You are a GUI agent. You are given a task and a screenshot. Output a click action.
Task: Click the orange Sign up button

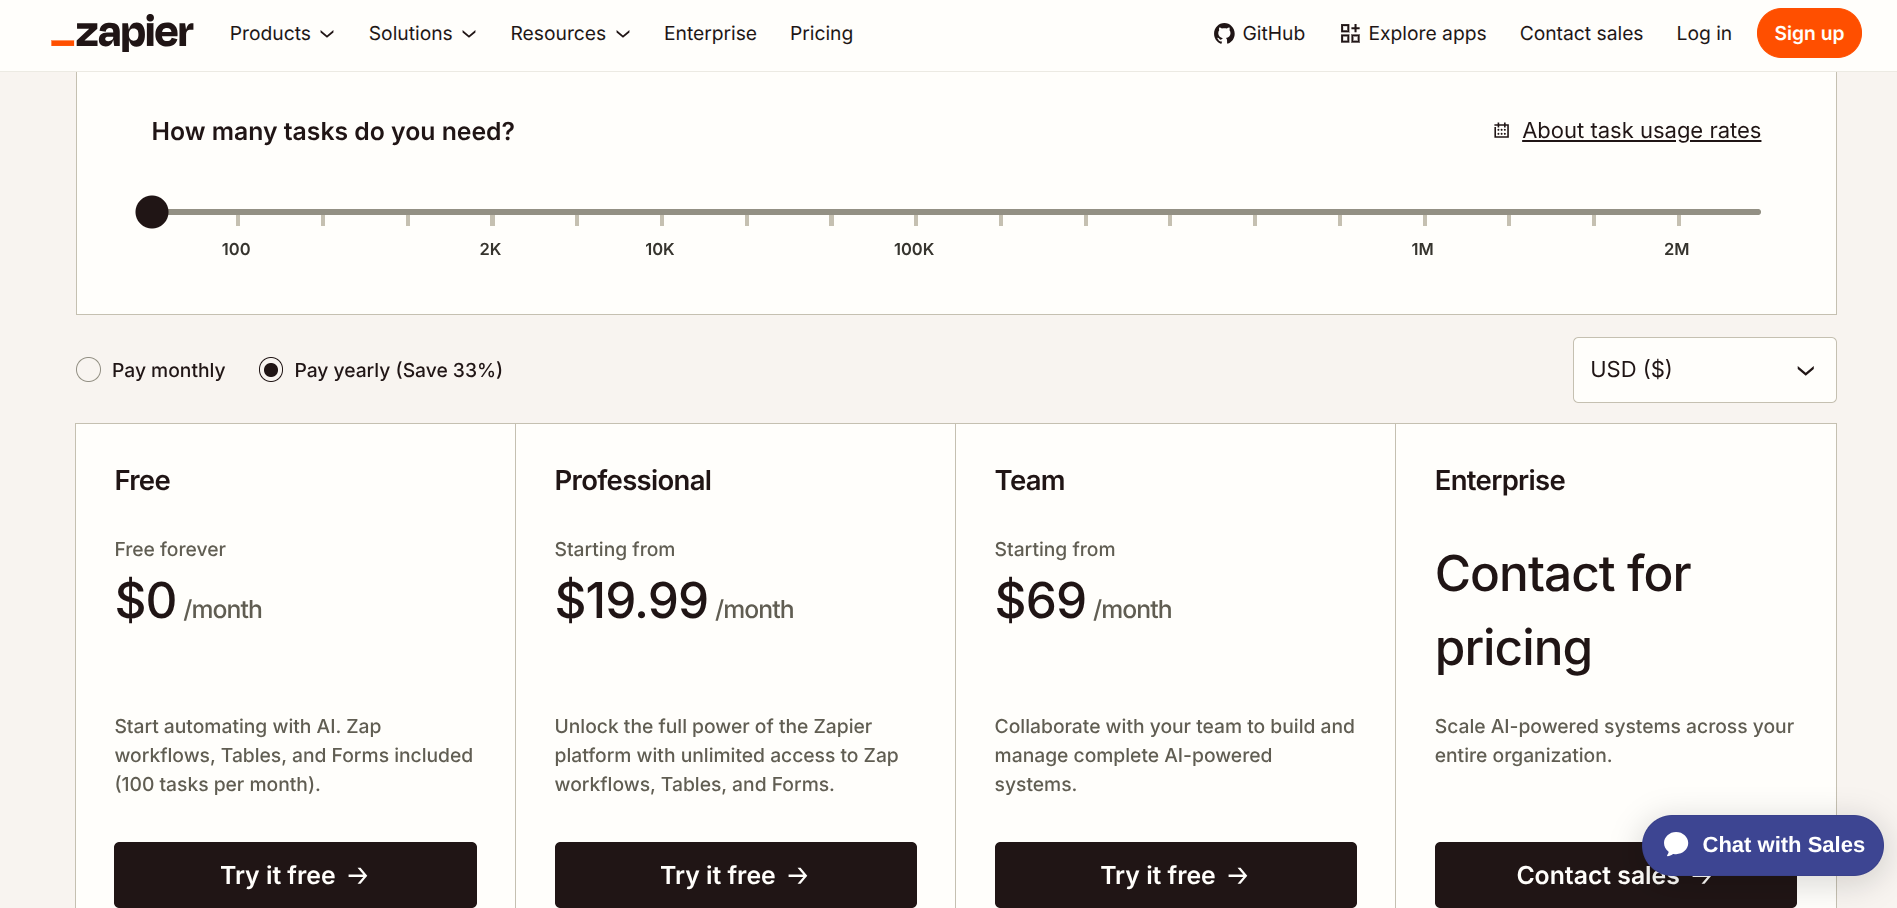[1808, 33]
